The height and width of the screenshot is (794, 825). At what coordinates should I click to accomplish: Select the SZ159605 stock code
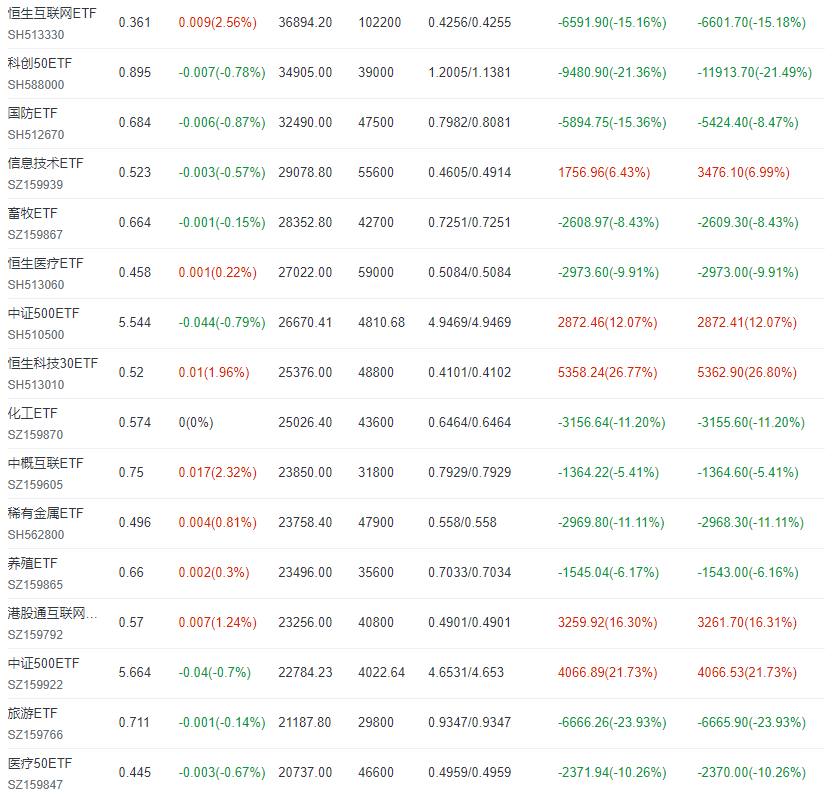pos(35,485)
